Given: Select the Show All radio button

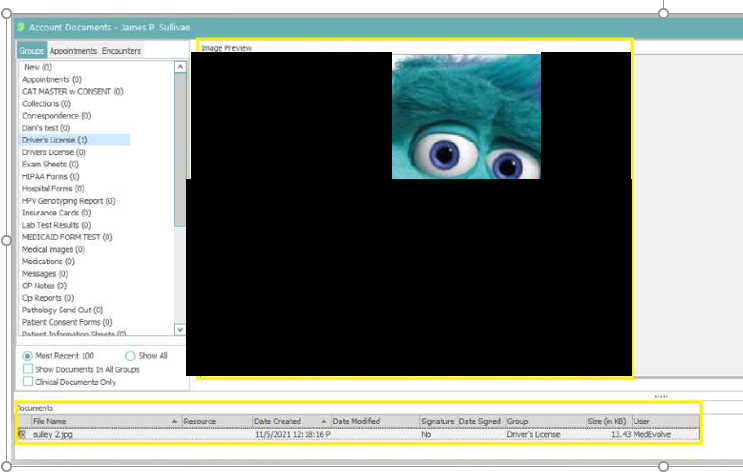Looking at the screenshot, I should point(130,356).
